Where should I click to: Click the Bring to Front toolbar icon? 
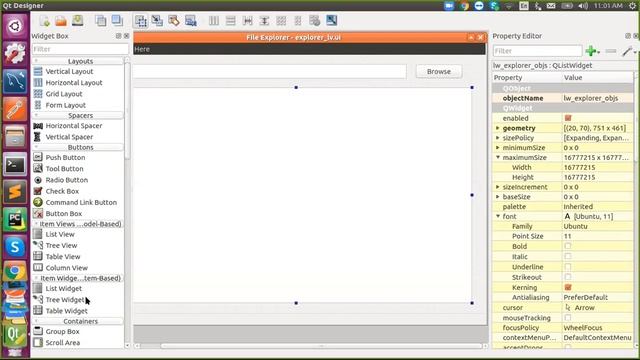(x=117, y=20)
